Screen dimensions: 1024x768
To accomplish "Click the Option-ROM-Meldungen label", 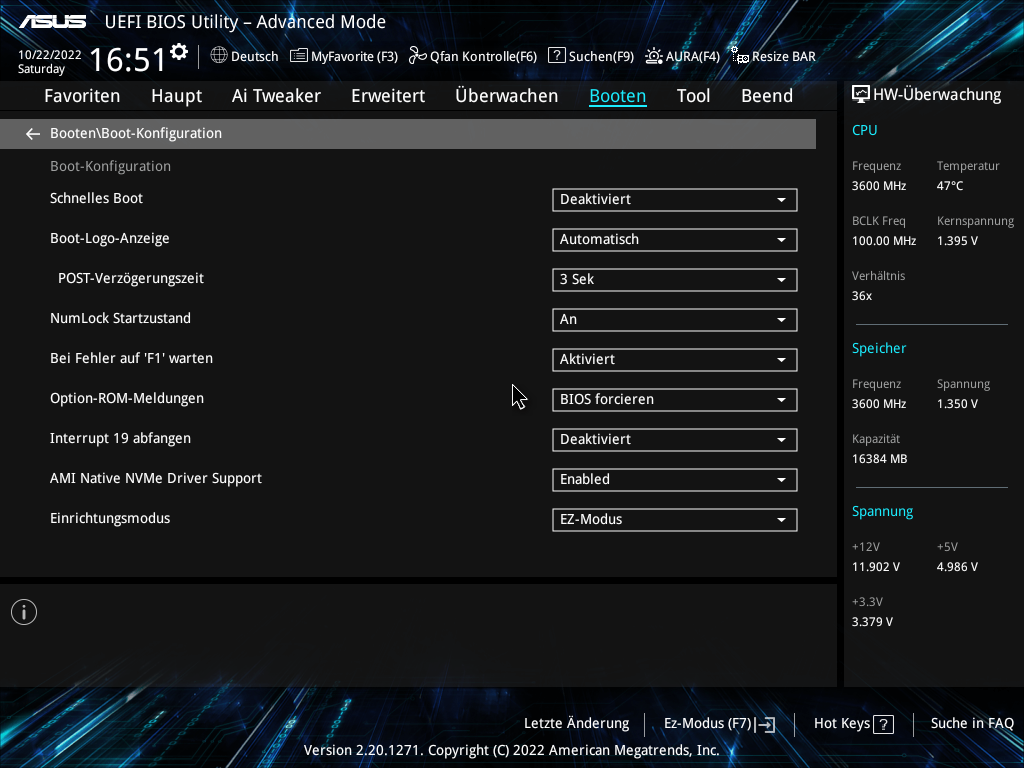I will (127, 398).
